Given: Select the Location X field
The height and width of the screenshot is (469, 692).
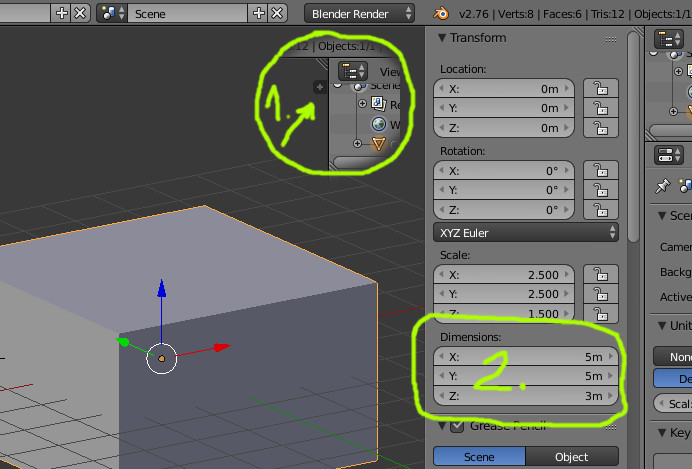Looking at the screenshot, I should (x=504, y=89).
